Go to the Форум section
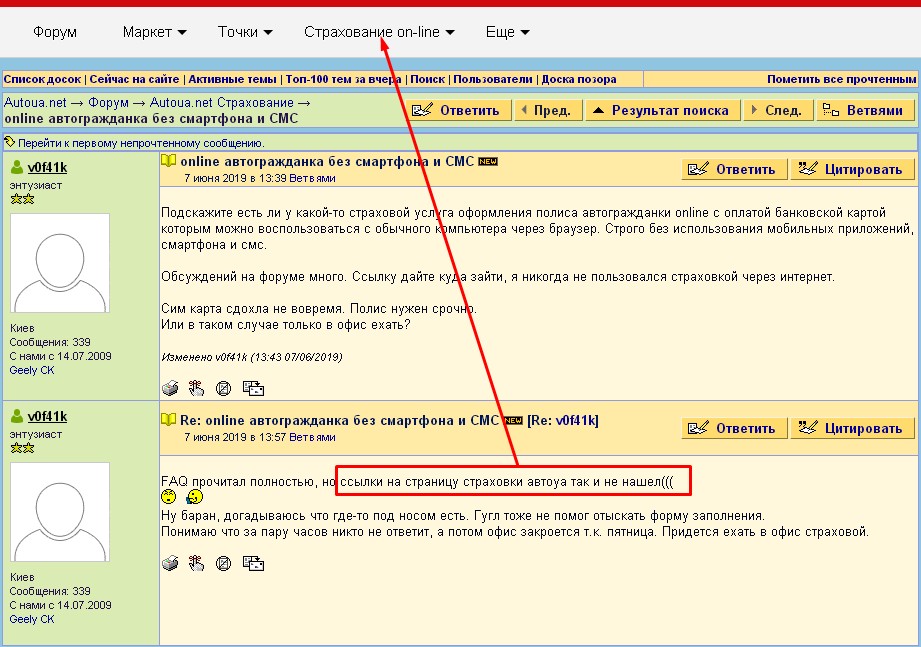 coord(55,32)
